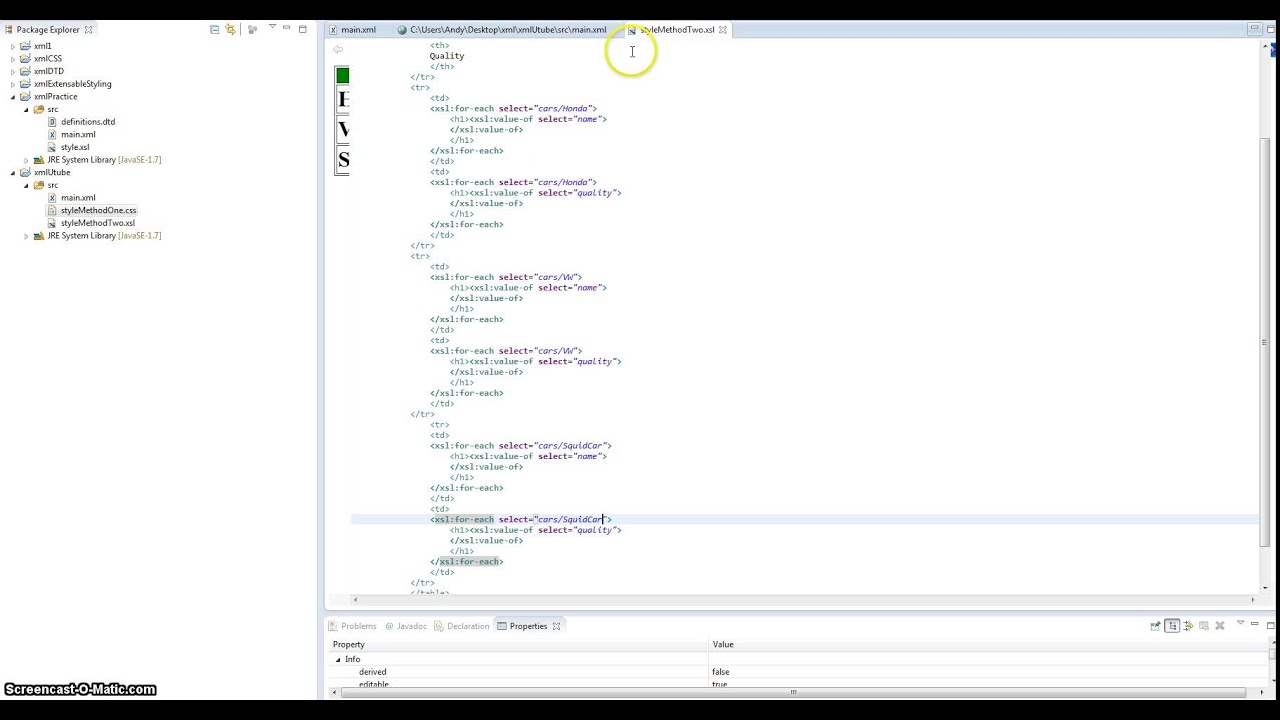Viewport: 1280px width, 720px height.
Task: Maximize the editor area
Action: [x=1270, y=29]
